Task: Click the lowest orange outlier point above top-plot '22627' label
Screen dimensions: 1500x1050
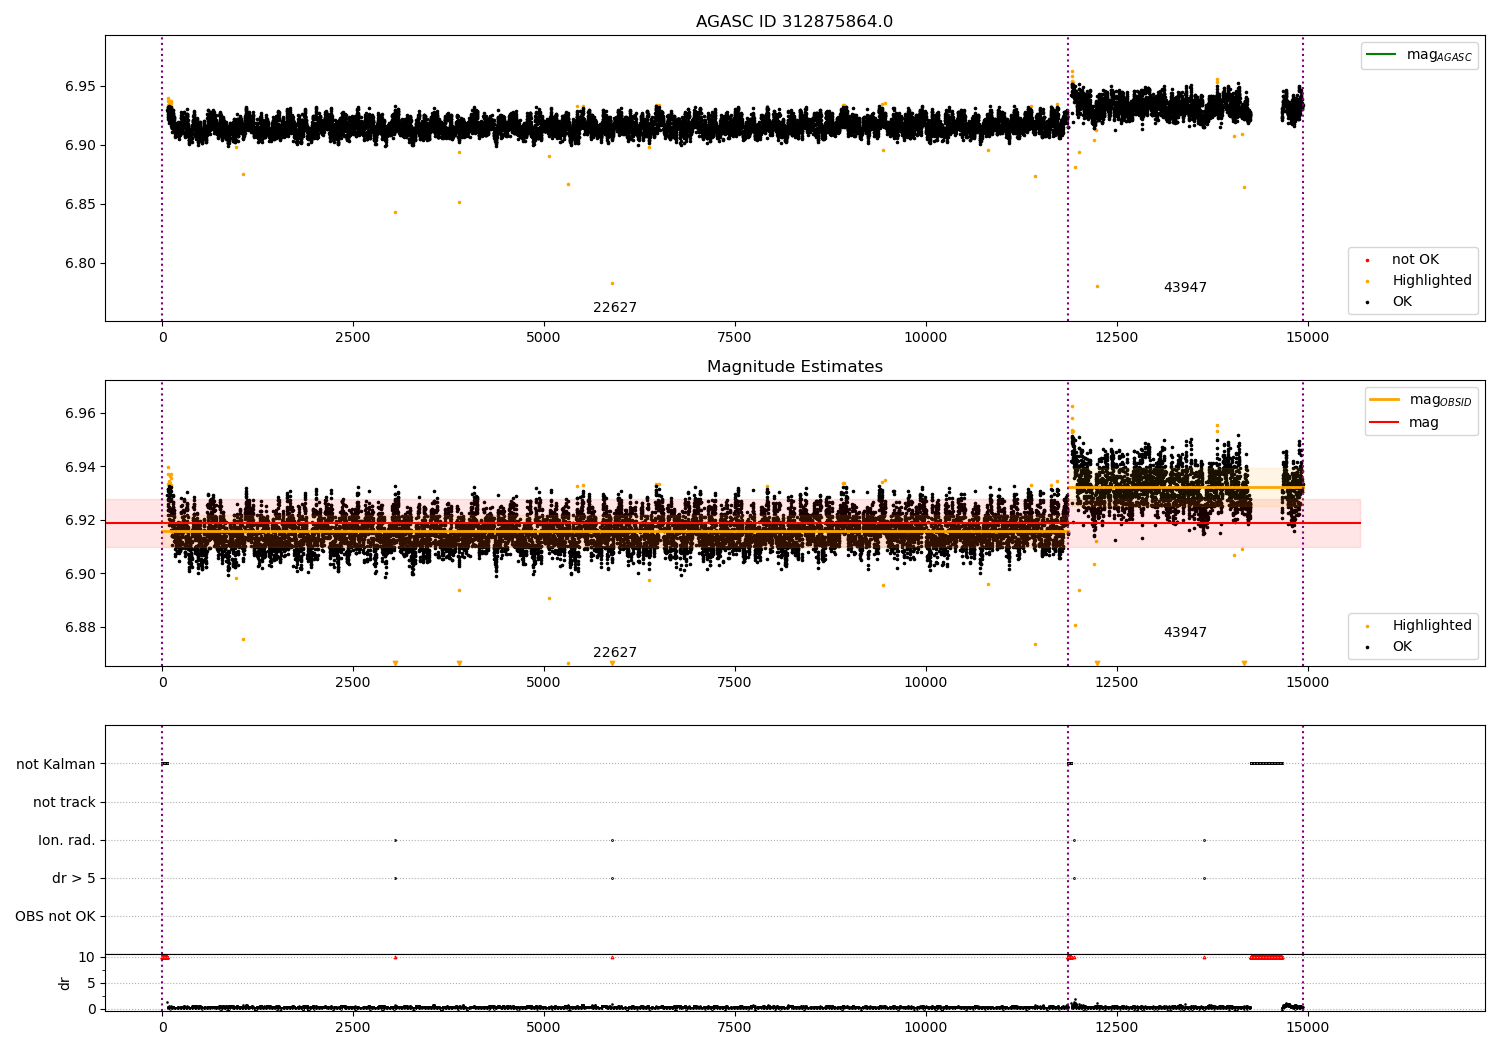Action: pyautogui.click(x=612, y=283)
